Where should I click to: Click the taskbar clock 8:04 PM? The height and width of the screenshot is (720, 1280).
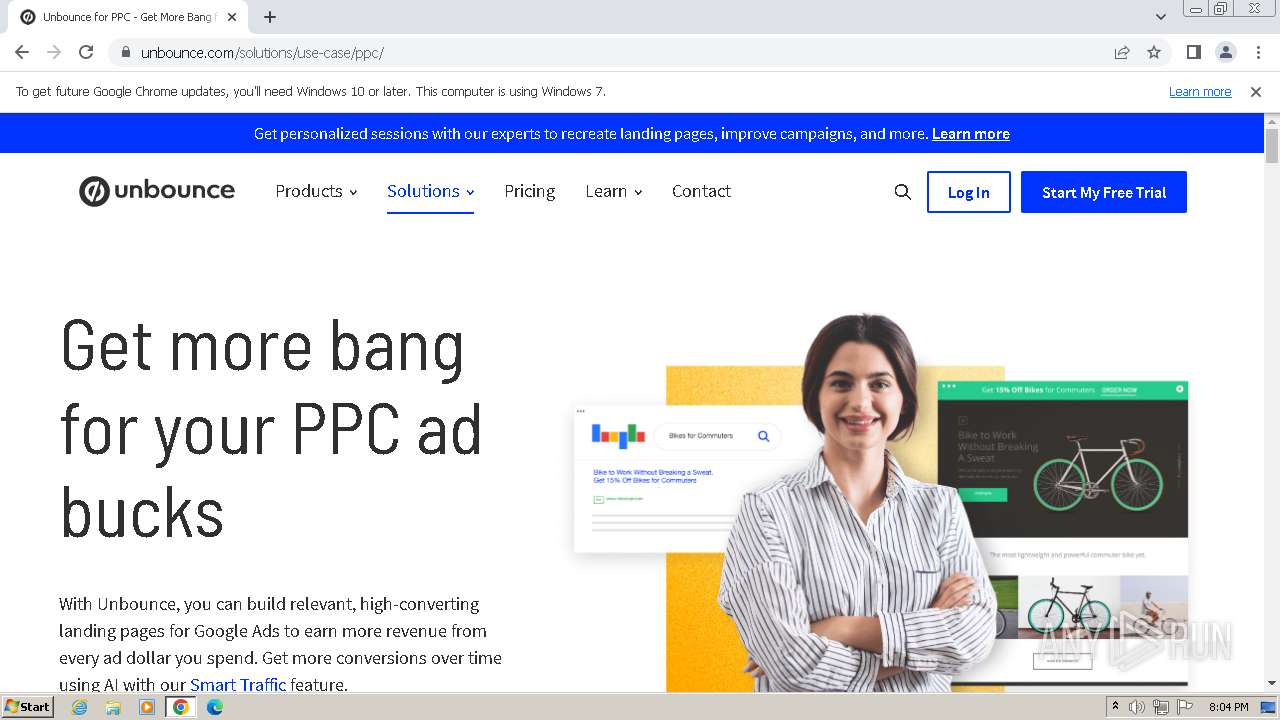[1228, 707]
